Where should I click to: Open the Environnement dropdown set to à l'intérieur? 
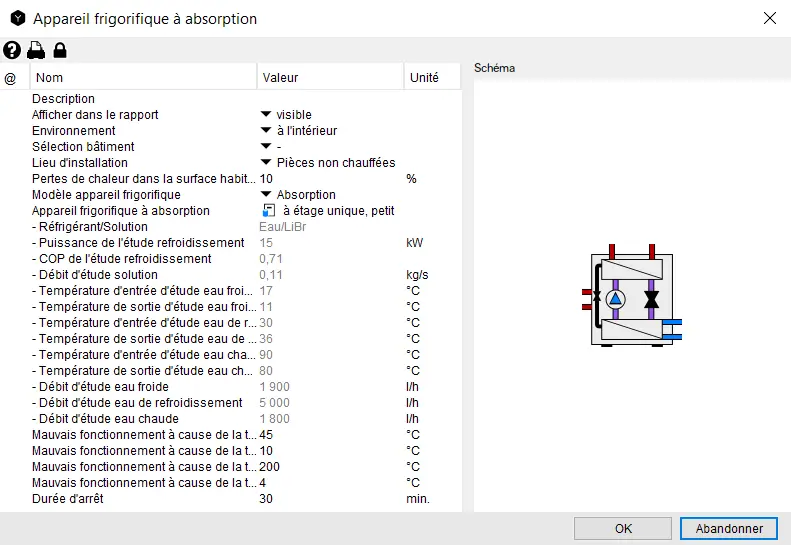[266, 131]
